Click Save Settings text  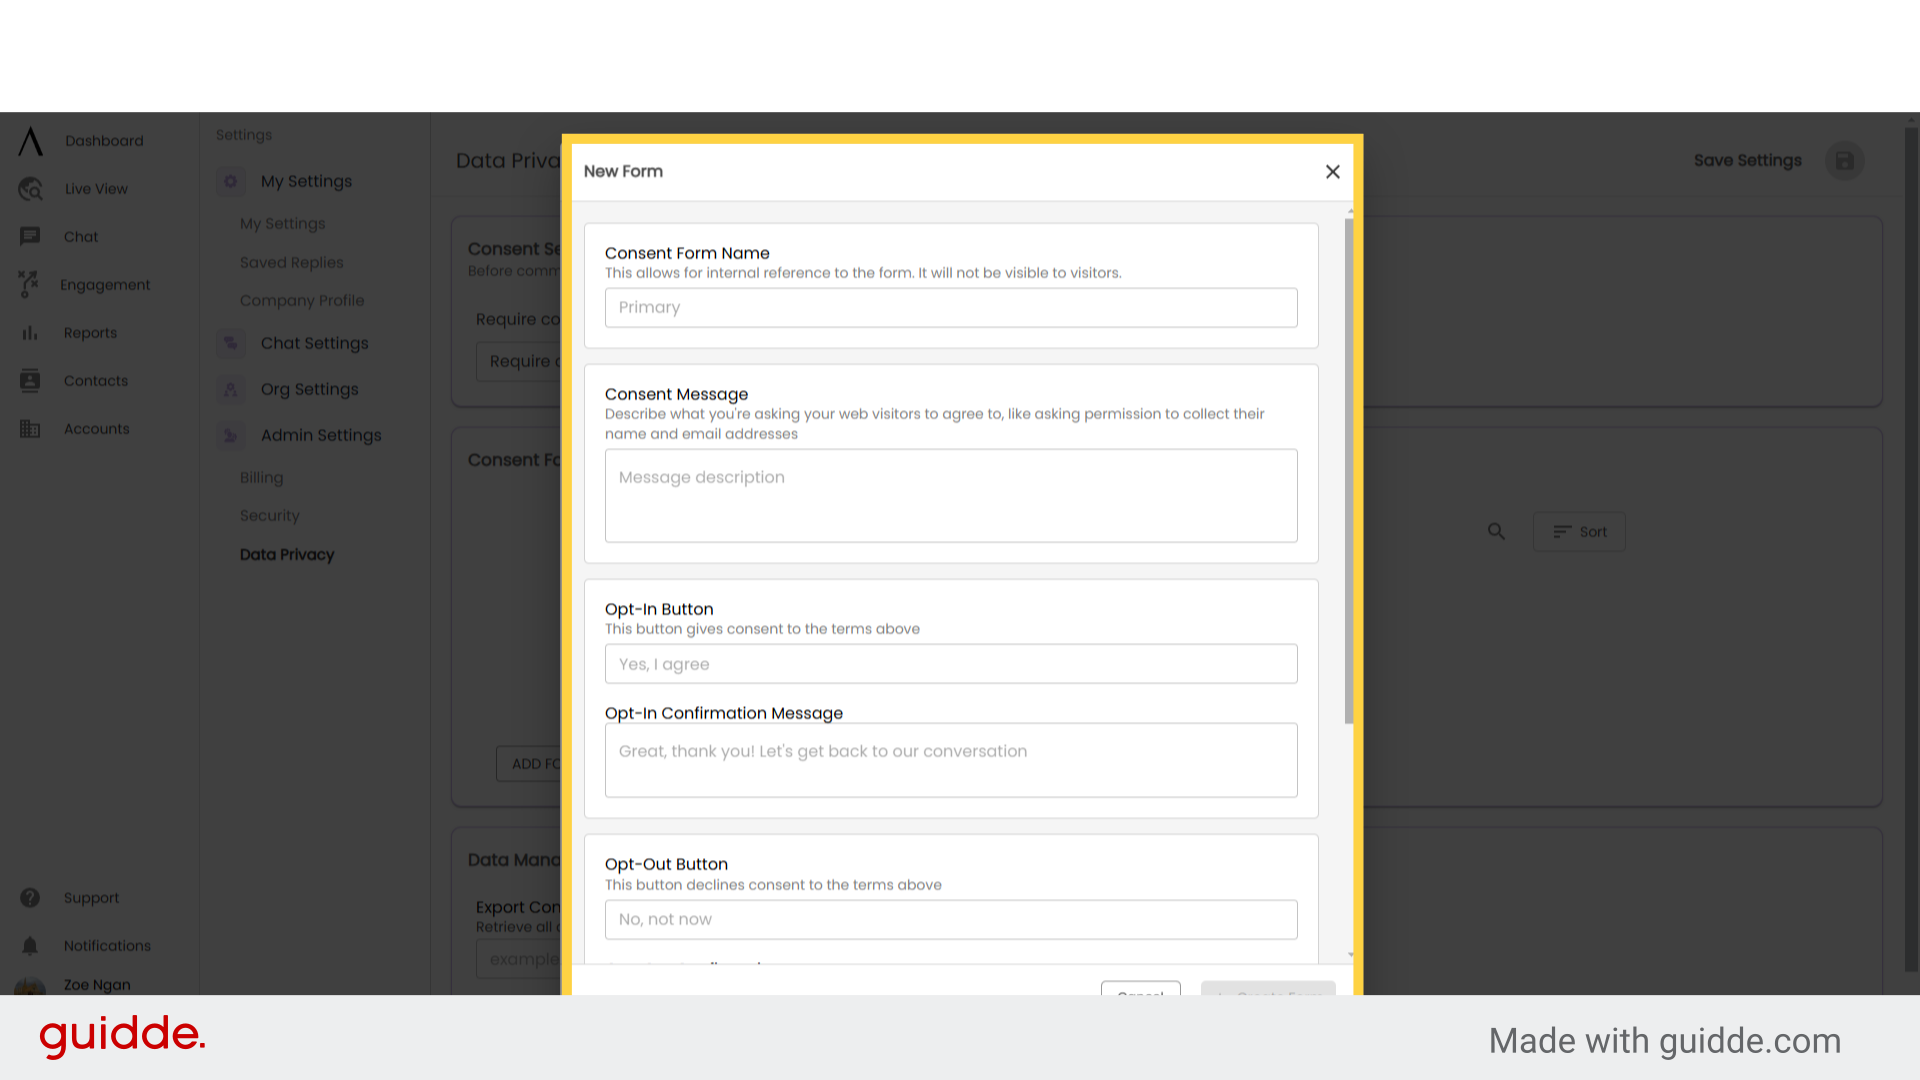tap(1747, 161)
